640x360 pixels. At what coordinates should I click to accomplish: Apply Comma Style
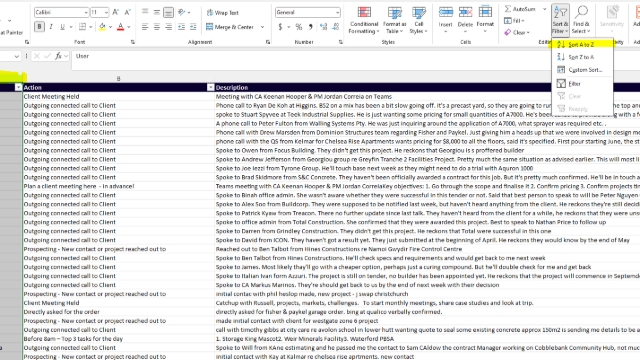311,27
